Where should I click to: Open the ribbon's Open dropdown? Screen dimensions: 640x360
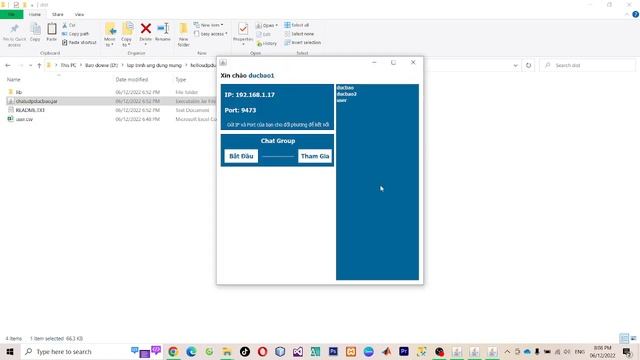tap(267, 25)
